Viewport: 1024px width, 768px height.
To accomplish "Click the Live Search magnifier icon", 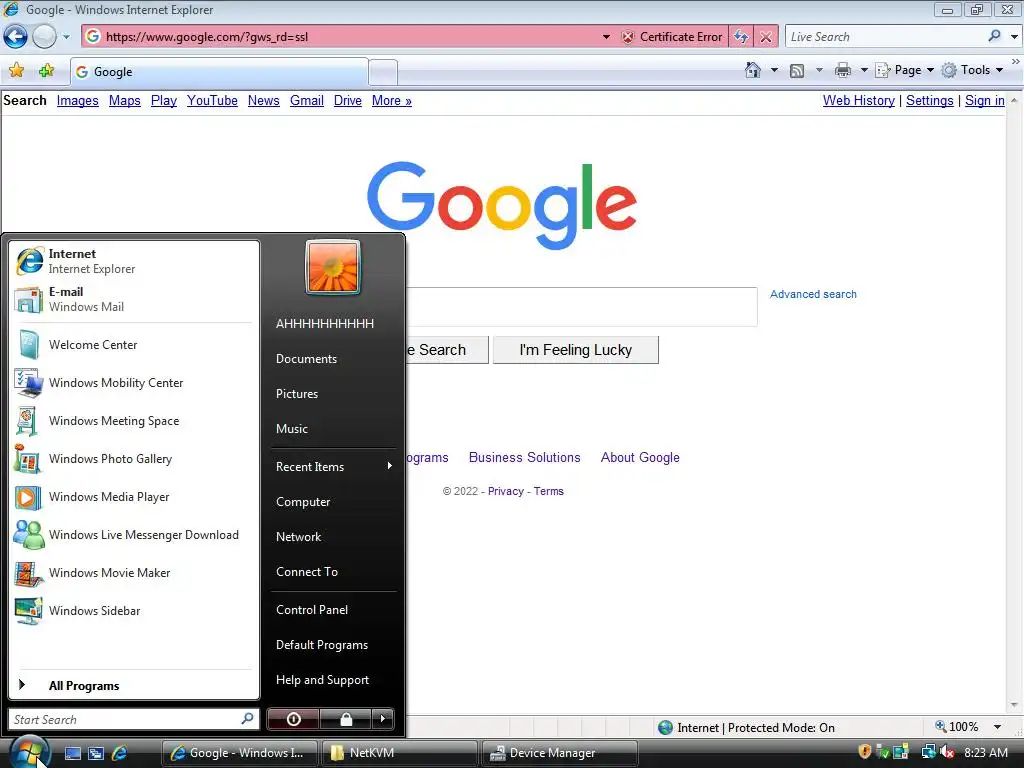I will click(x=994, y=36).
